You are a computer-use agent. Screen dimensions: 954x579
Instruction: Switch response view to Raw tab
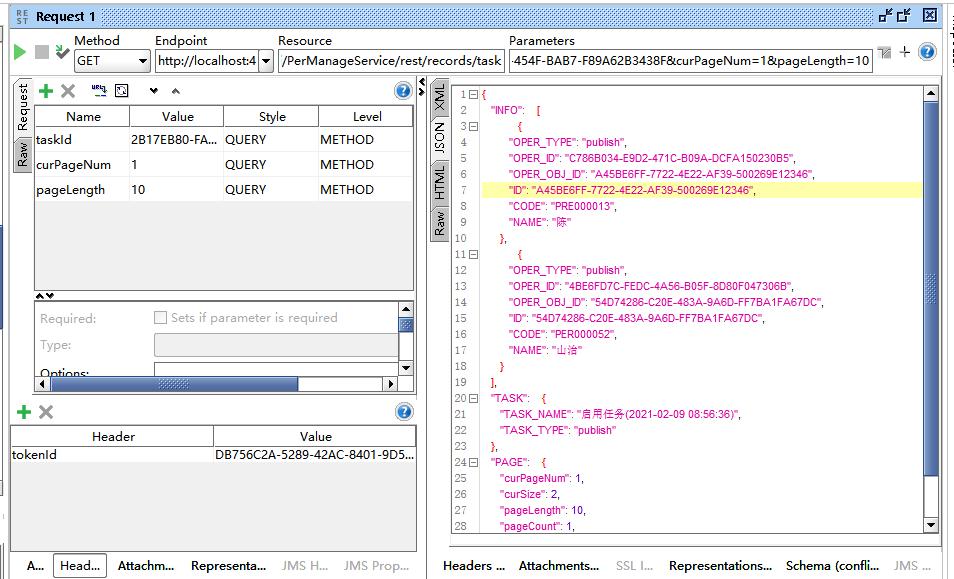(439, 223)
